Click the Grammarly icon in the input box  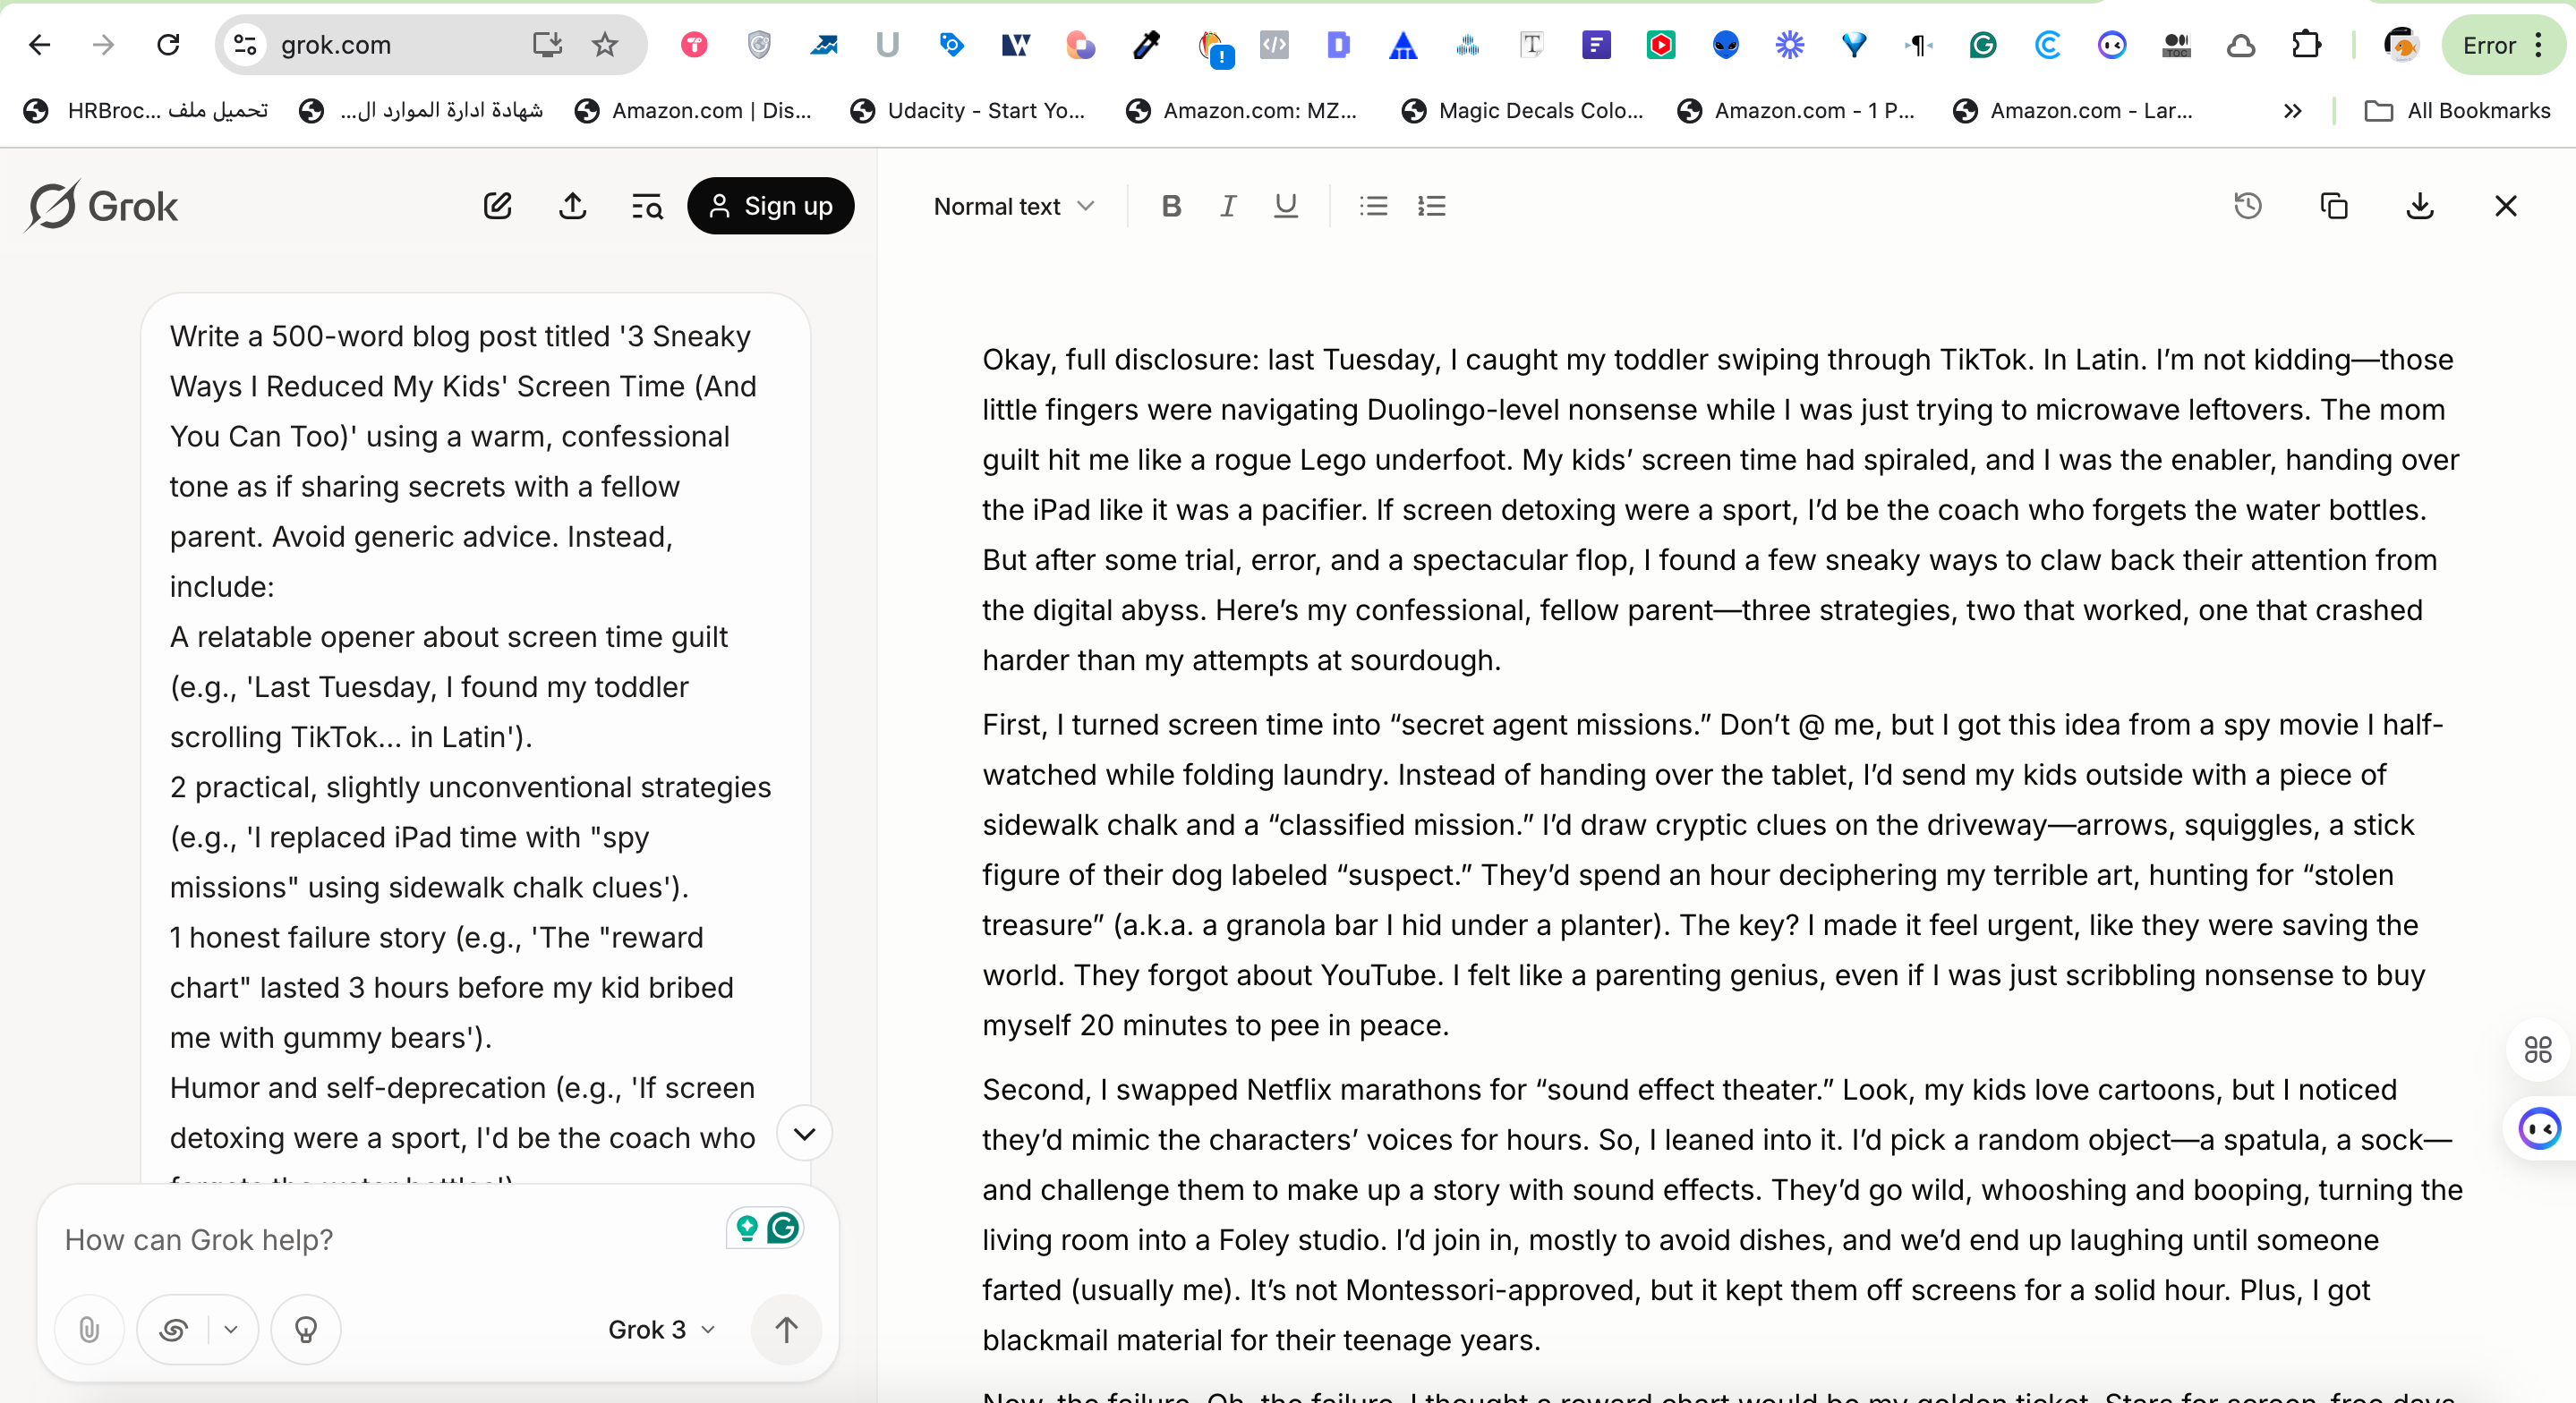click(x=783, y=1227)
